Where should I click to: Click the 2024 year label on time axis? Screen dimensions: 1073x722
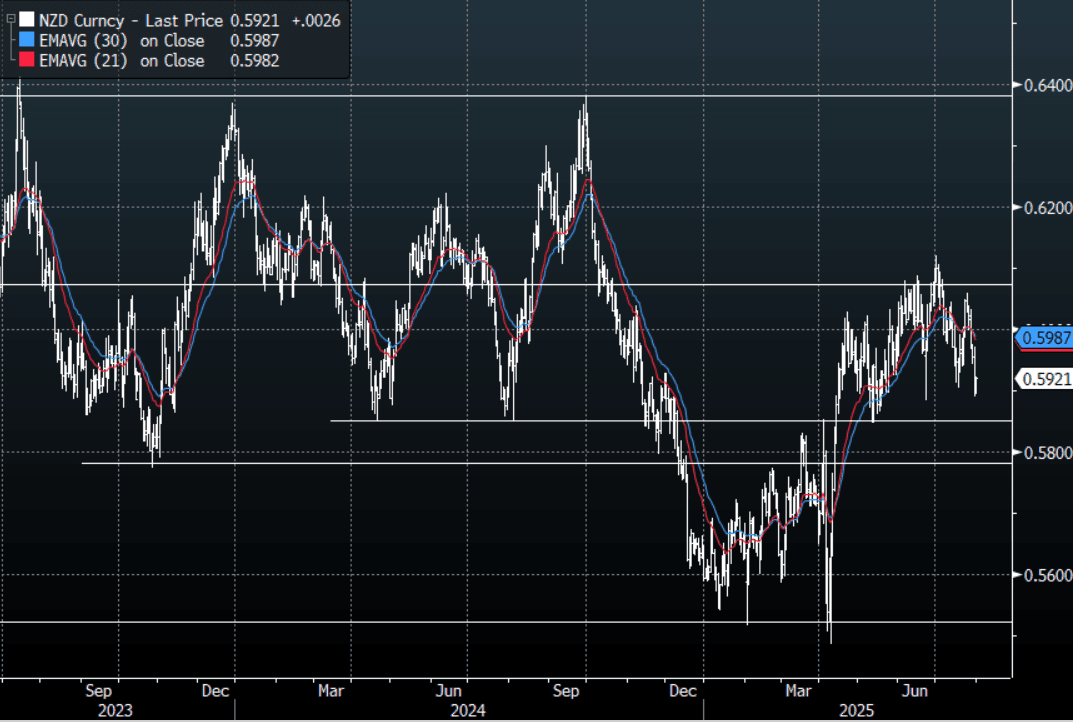coord(467,710)
